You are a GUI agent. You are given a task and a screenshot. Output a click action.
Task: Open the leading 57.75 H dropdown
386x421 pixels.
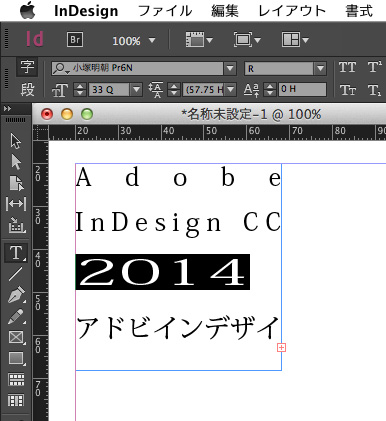click(230, 89)
